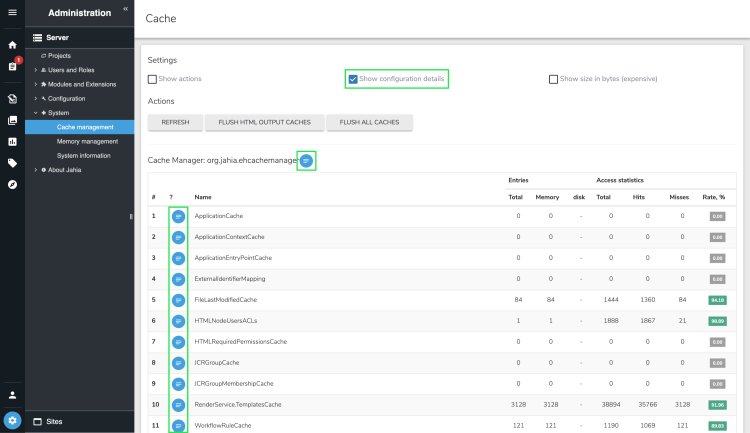Show config details for JCRGroupMembershipCache
This screenshot has width=750, height=433.
point(178,384)
